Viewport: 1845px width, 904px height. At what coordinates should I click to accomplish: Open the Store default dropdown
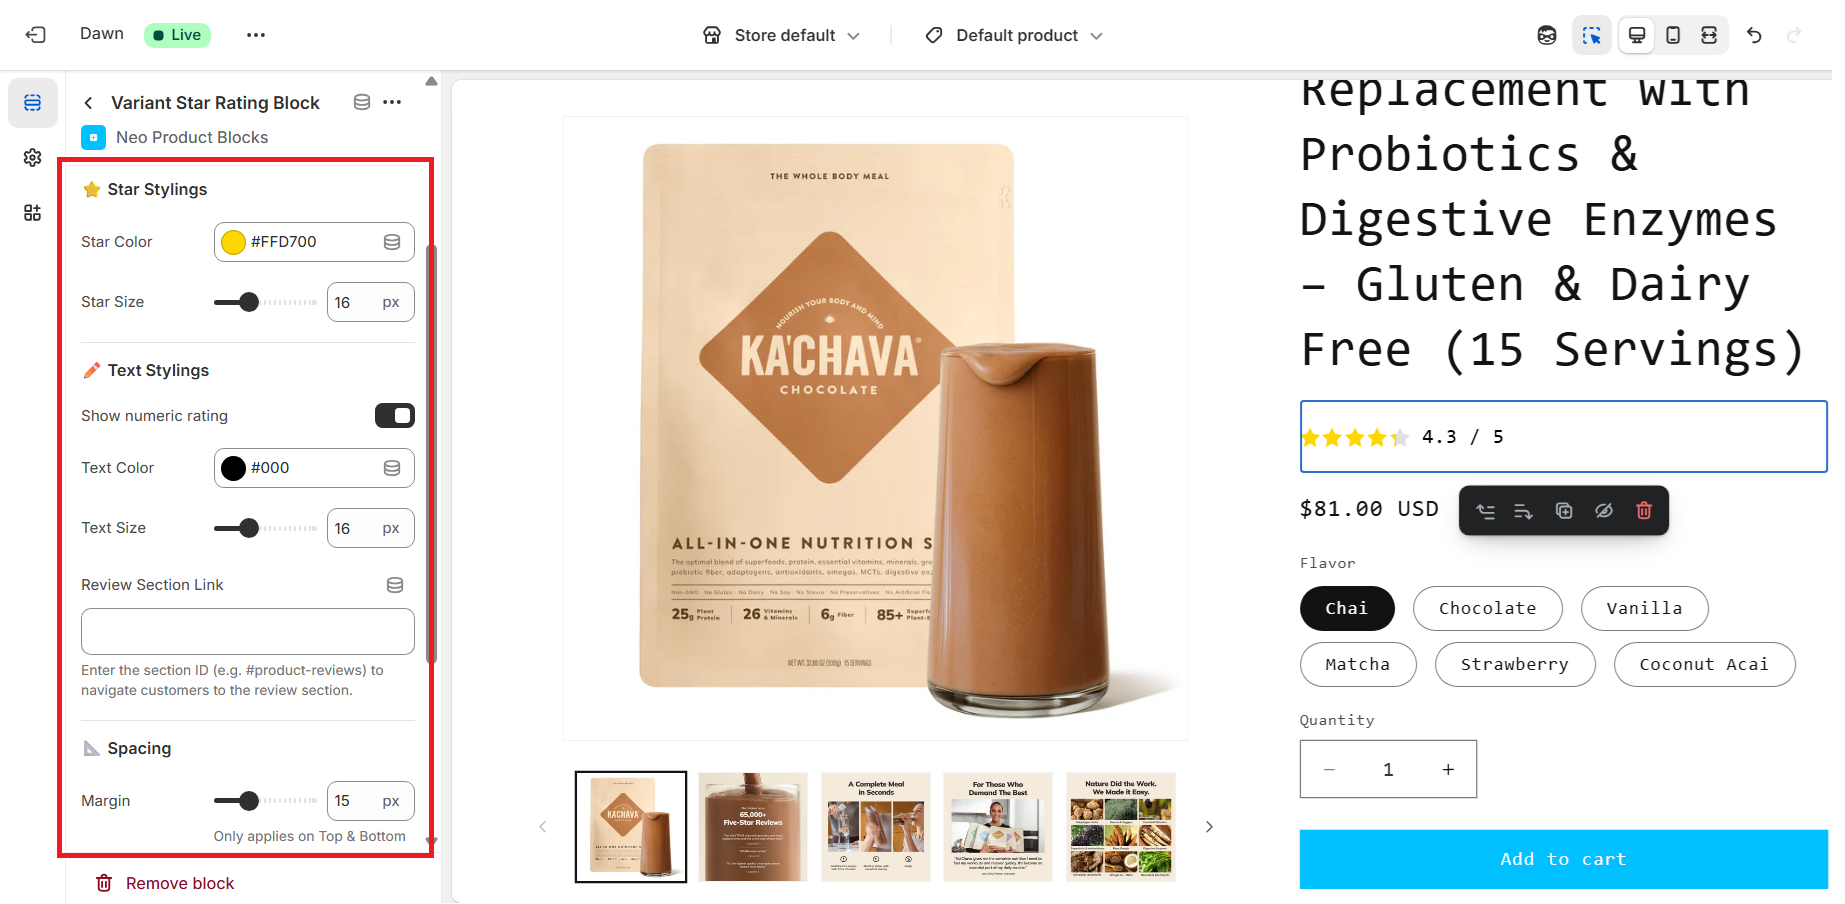coord(781,35)
